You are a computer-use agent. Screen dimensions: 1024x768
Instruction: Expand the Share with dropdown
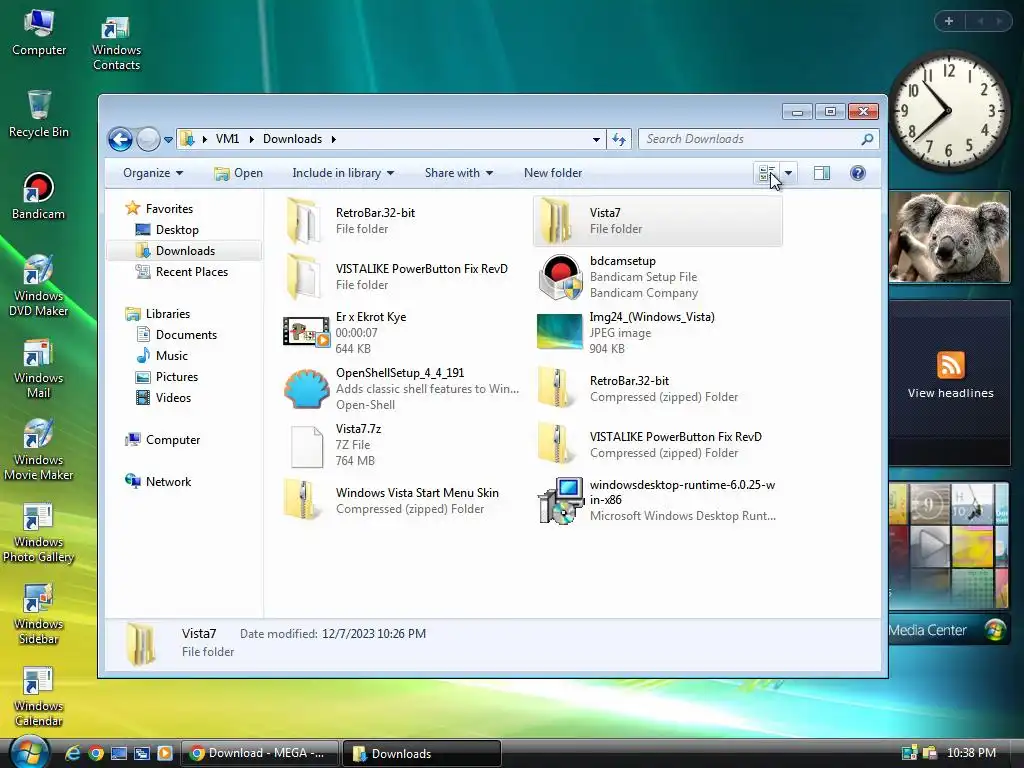click(x=458, y=173)
